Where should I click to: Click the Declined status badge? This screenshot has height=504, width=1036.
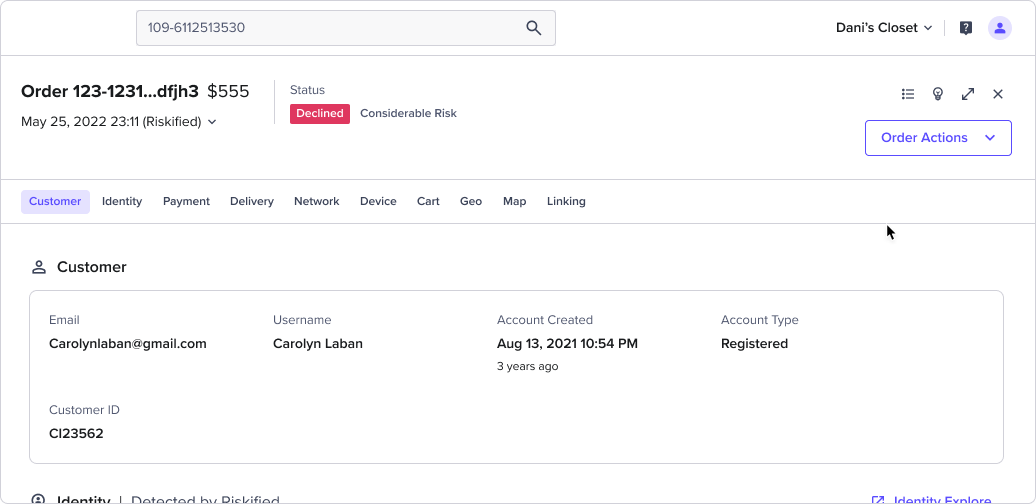click(320, 114)
